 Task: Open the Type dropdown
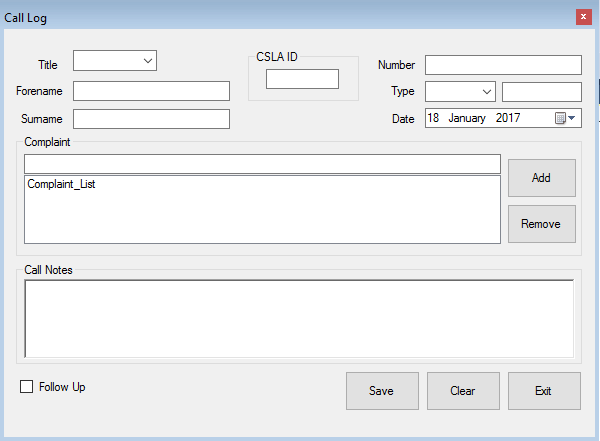pyautogui.click(x=460, y=91)
